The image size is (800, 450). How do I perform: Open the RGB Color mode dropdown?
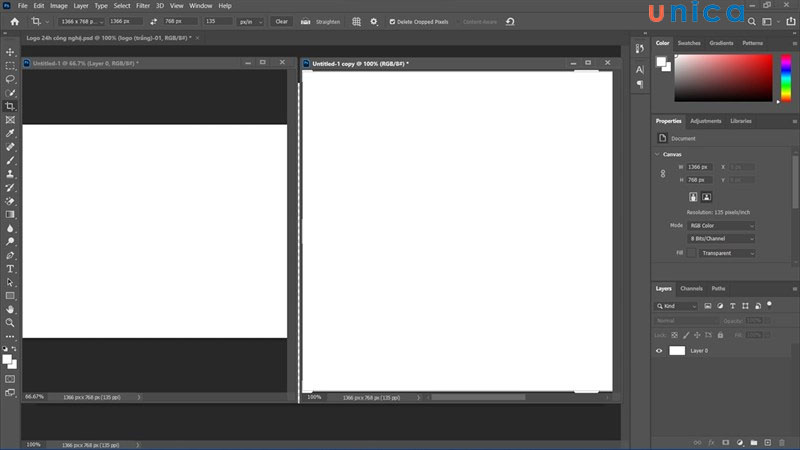[x=721, y=226]
